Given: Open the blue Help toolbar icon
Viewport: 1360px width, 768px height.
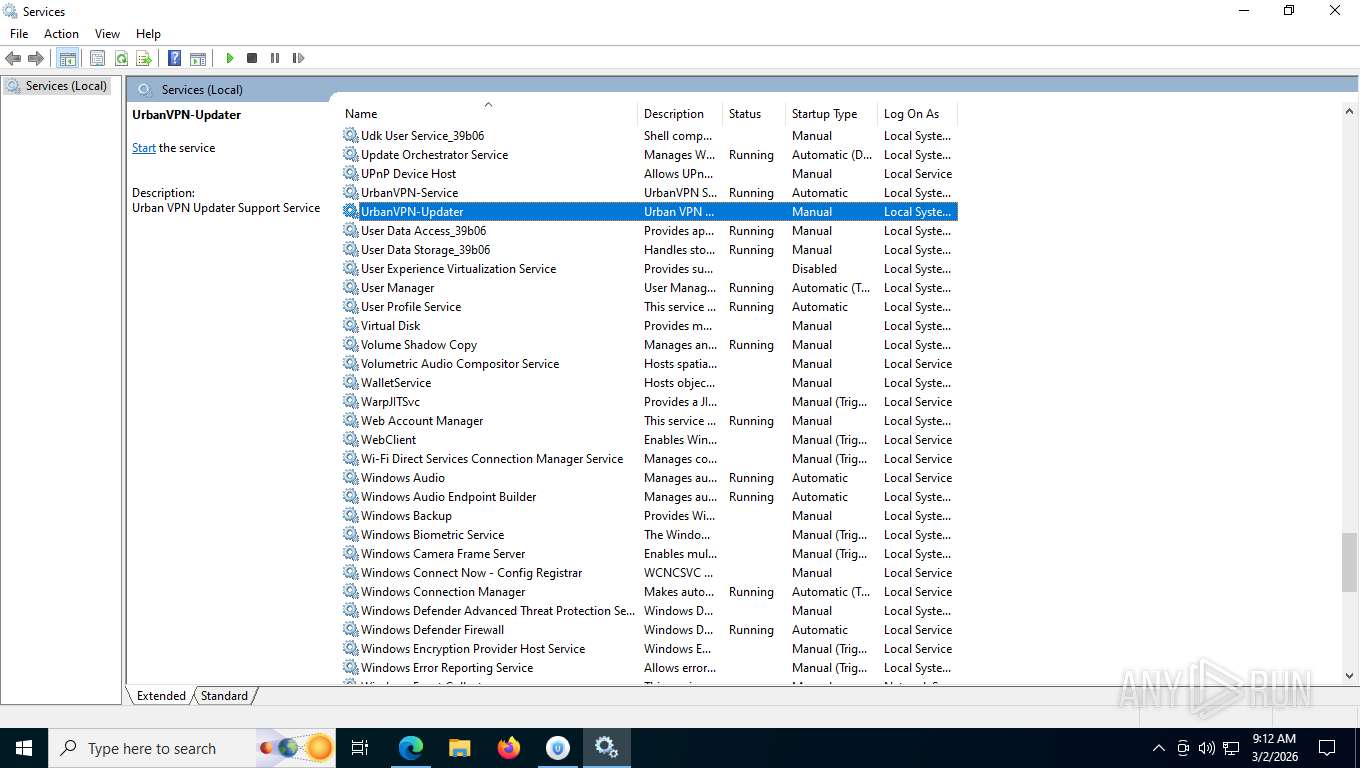Looking at the screenshot, I should (174, 58).
